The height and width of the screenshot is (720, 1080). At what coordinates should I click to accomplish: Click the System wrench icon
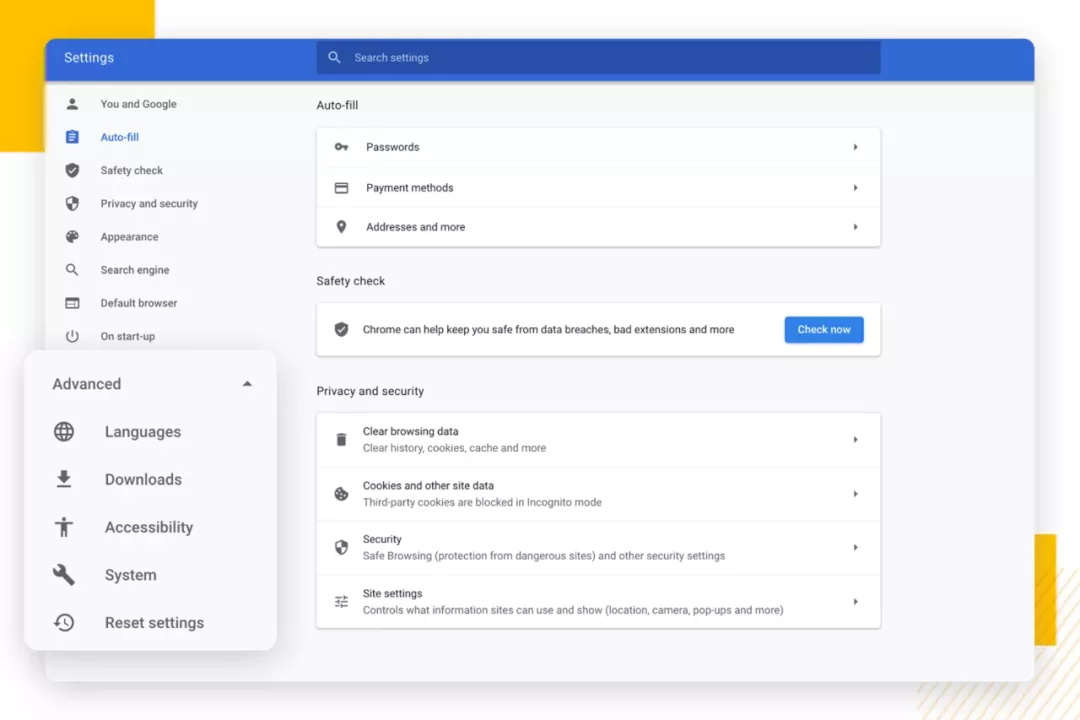coord(64,575)
